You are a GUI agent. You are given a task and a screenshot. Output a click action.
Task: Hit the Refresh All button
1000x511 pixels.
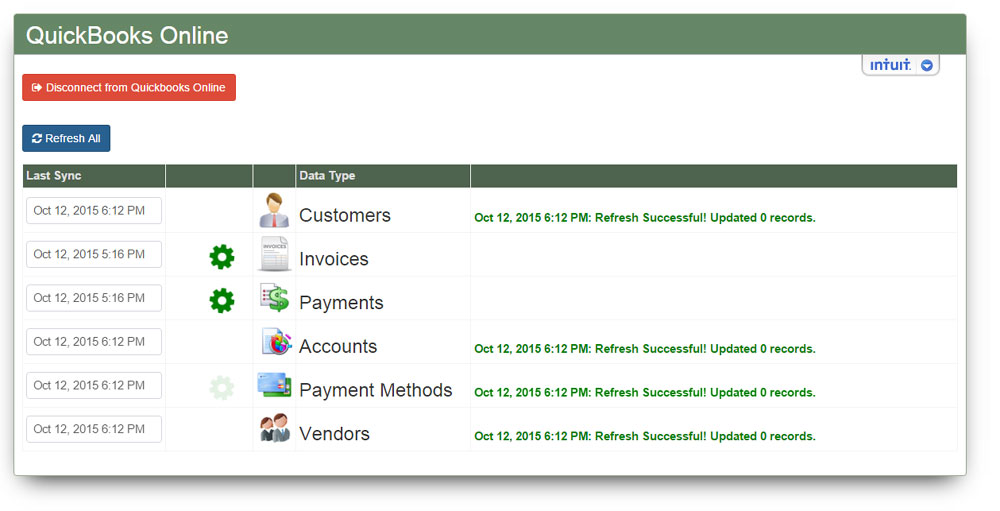[66, 139]
